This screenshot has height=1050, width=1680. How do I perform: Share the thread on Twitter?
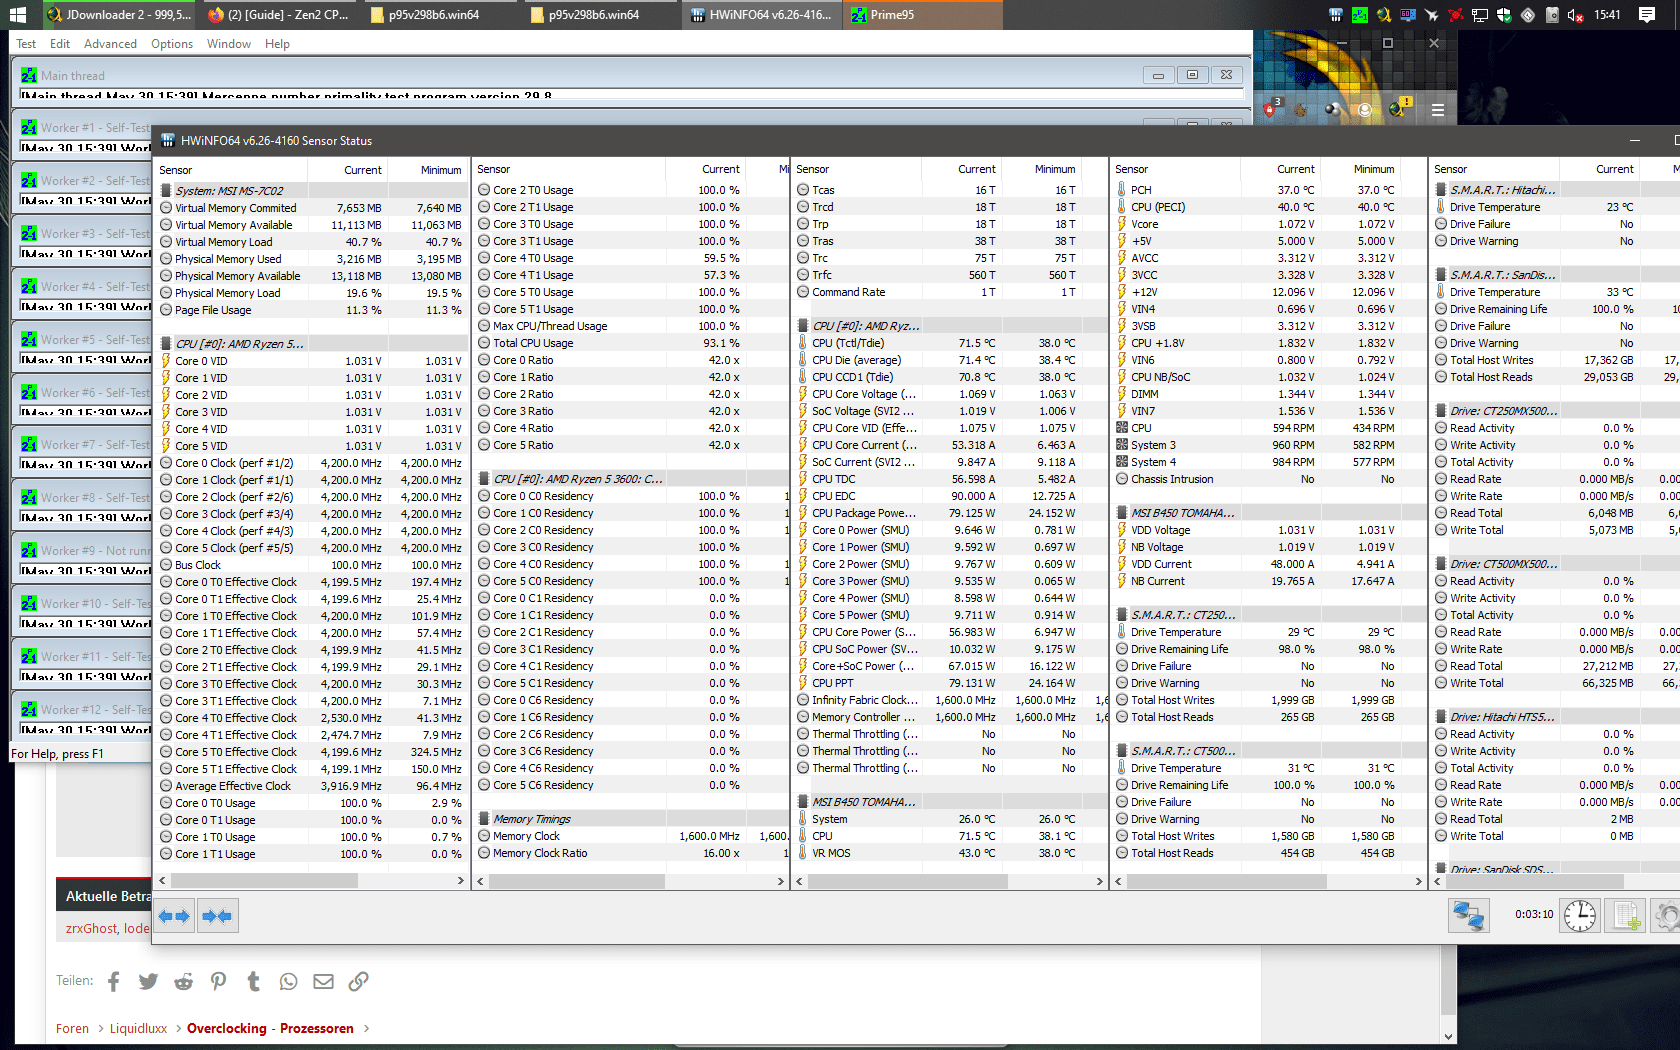[x=149, y=982]
